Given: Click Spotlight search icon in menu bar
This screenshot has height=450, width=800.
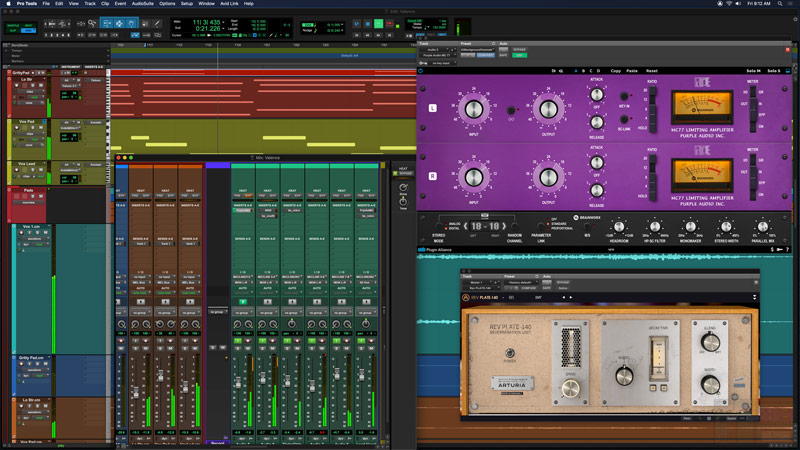Looking at the screenshot, I should [x=780, y=4].
